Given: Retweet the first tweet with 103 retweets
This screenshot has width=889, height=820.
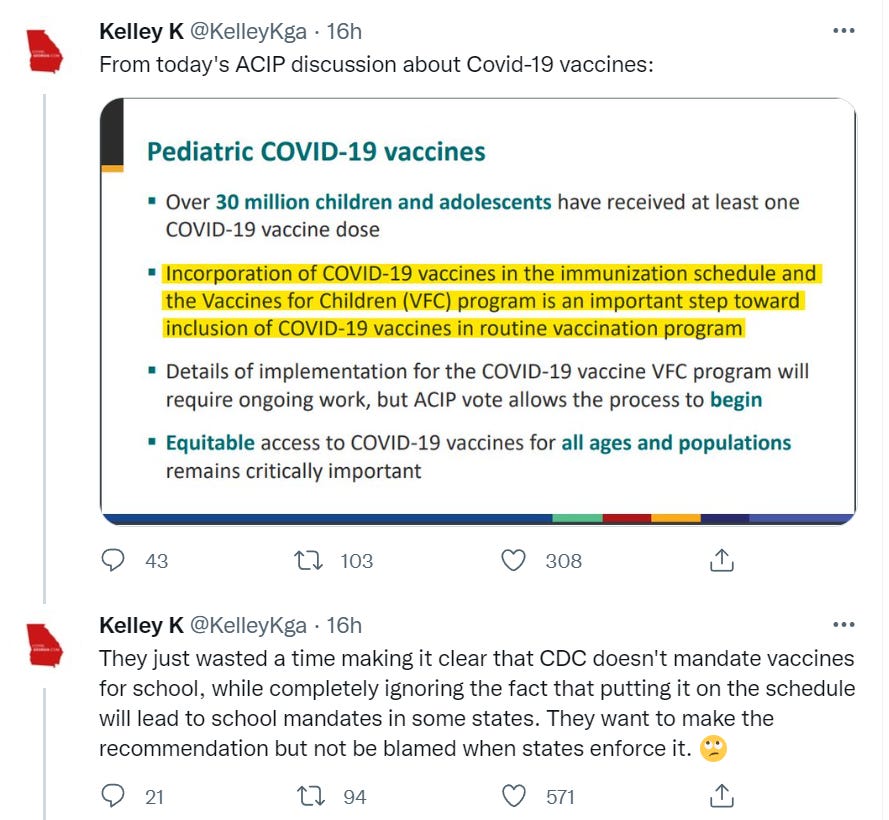Looking at the screenshot, I should (x=314, y=561).
